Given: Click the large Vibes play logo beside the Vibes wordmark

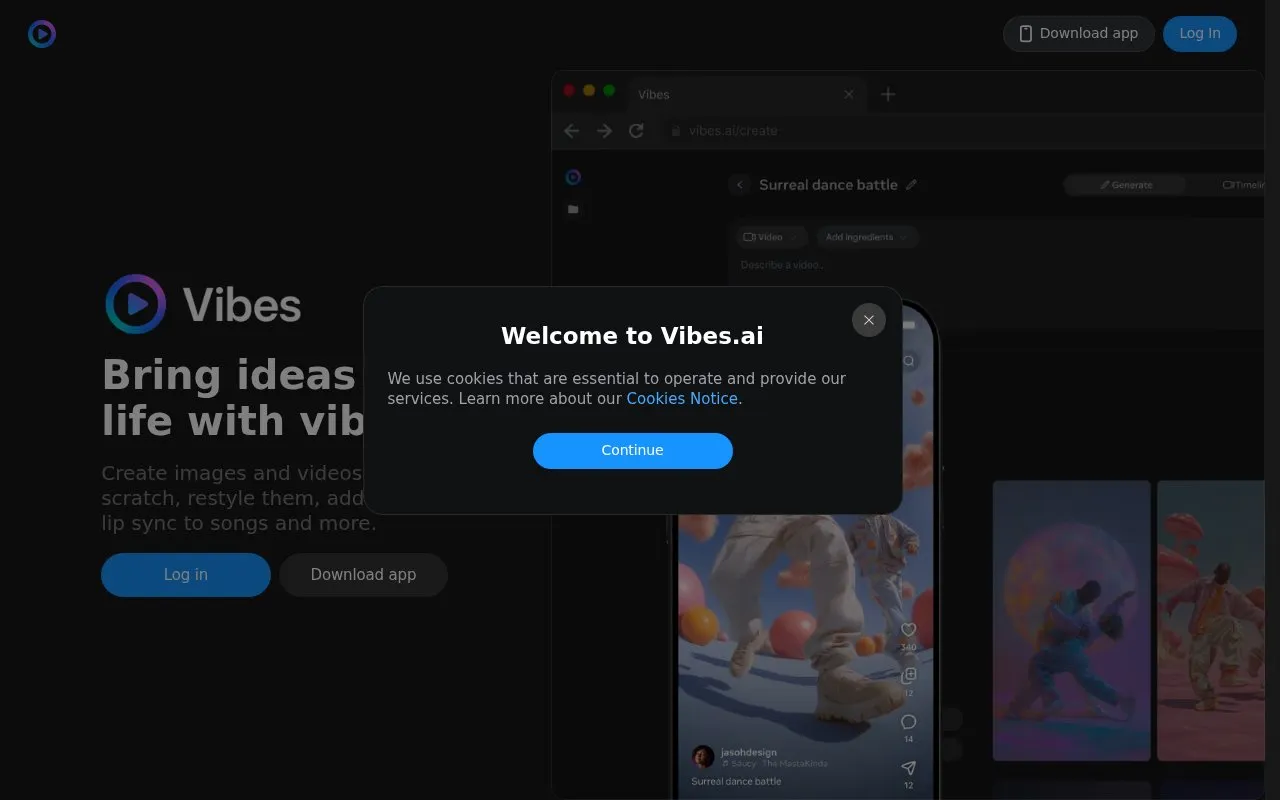Looking at the screenshot, I should point(136,304).
